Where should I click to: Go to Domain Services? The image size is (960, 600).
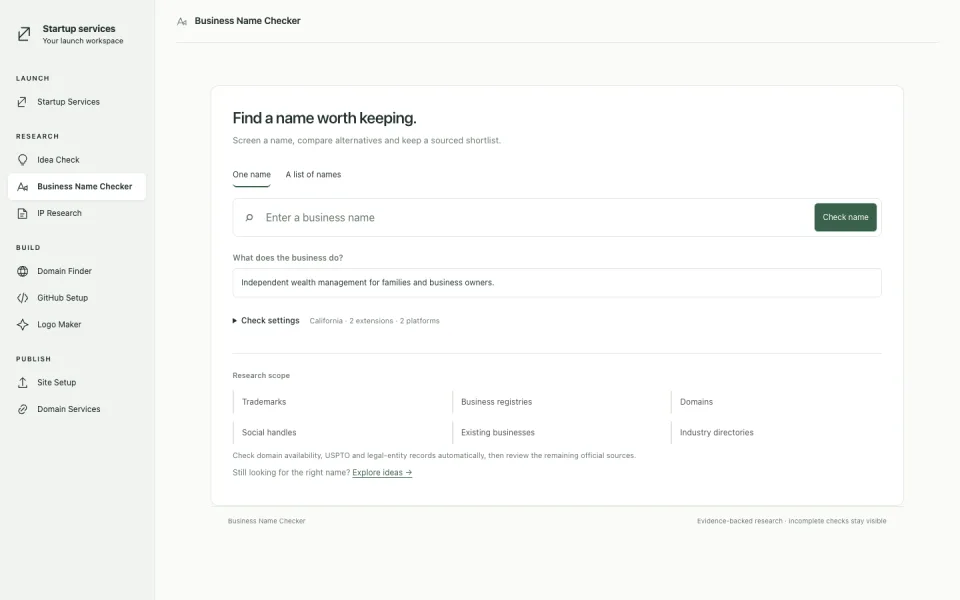point(77,409)
